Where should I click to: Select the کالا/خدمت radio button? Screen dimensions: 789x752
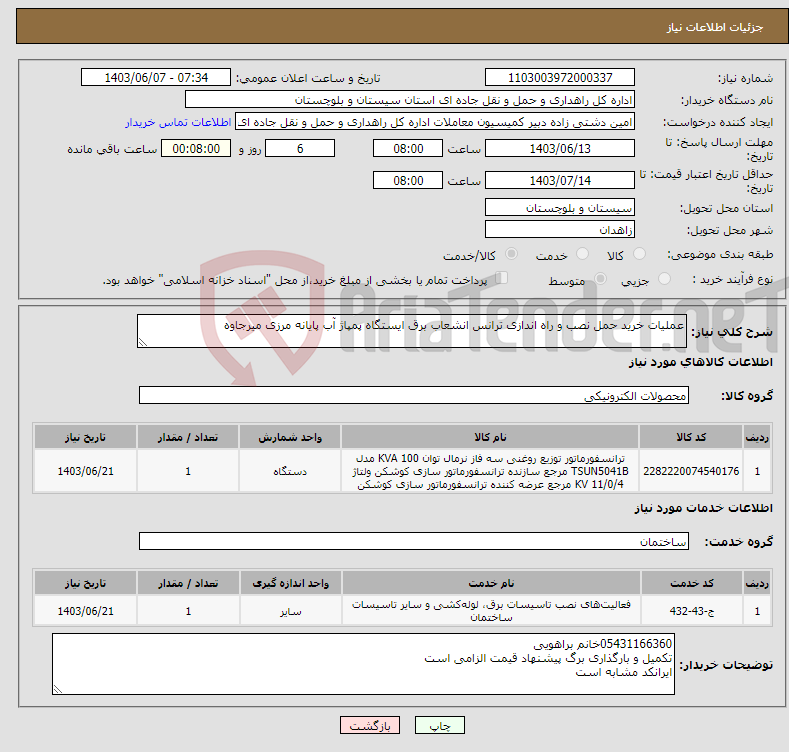[511, 254]
